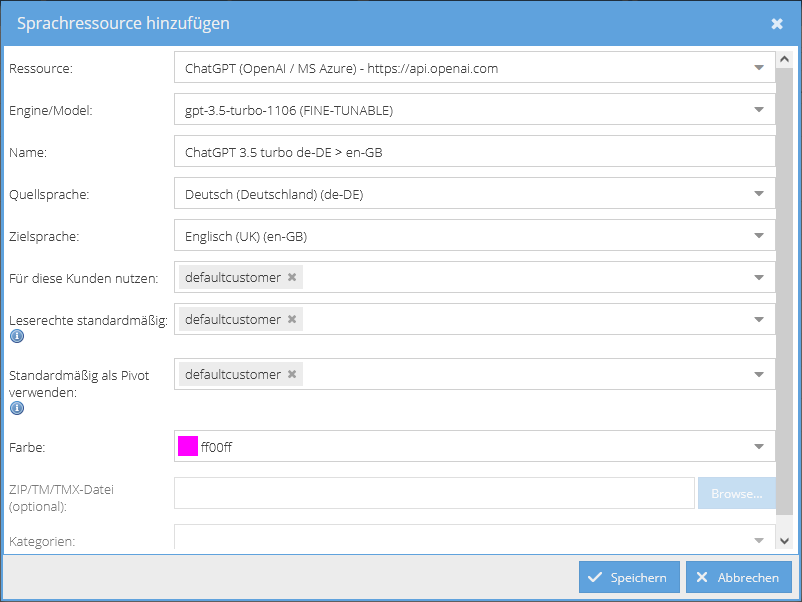This screenshot has height=602, width=802.
Task: Click the Speichern button
Action: click(x=629, y=577)
